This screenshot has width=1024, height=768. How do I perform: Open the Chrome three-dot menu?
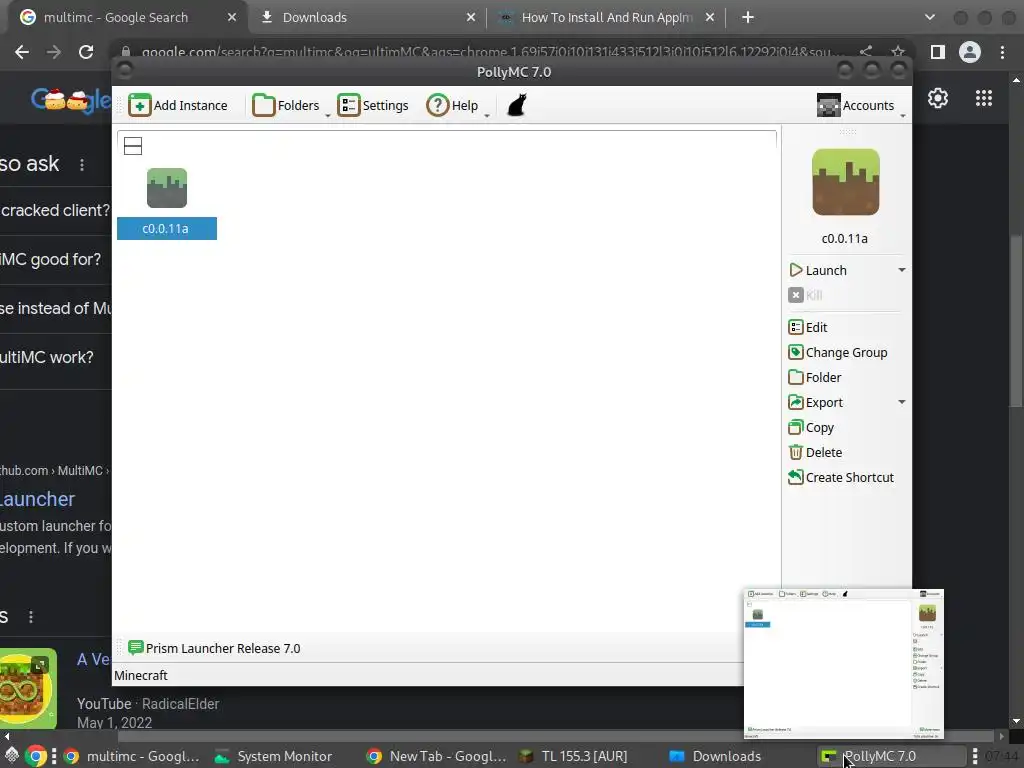click(1002, 52)
